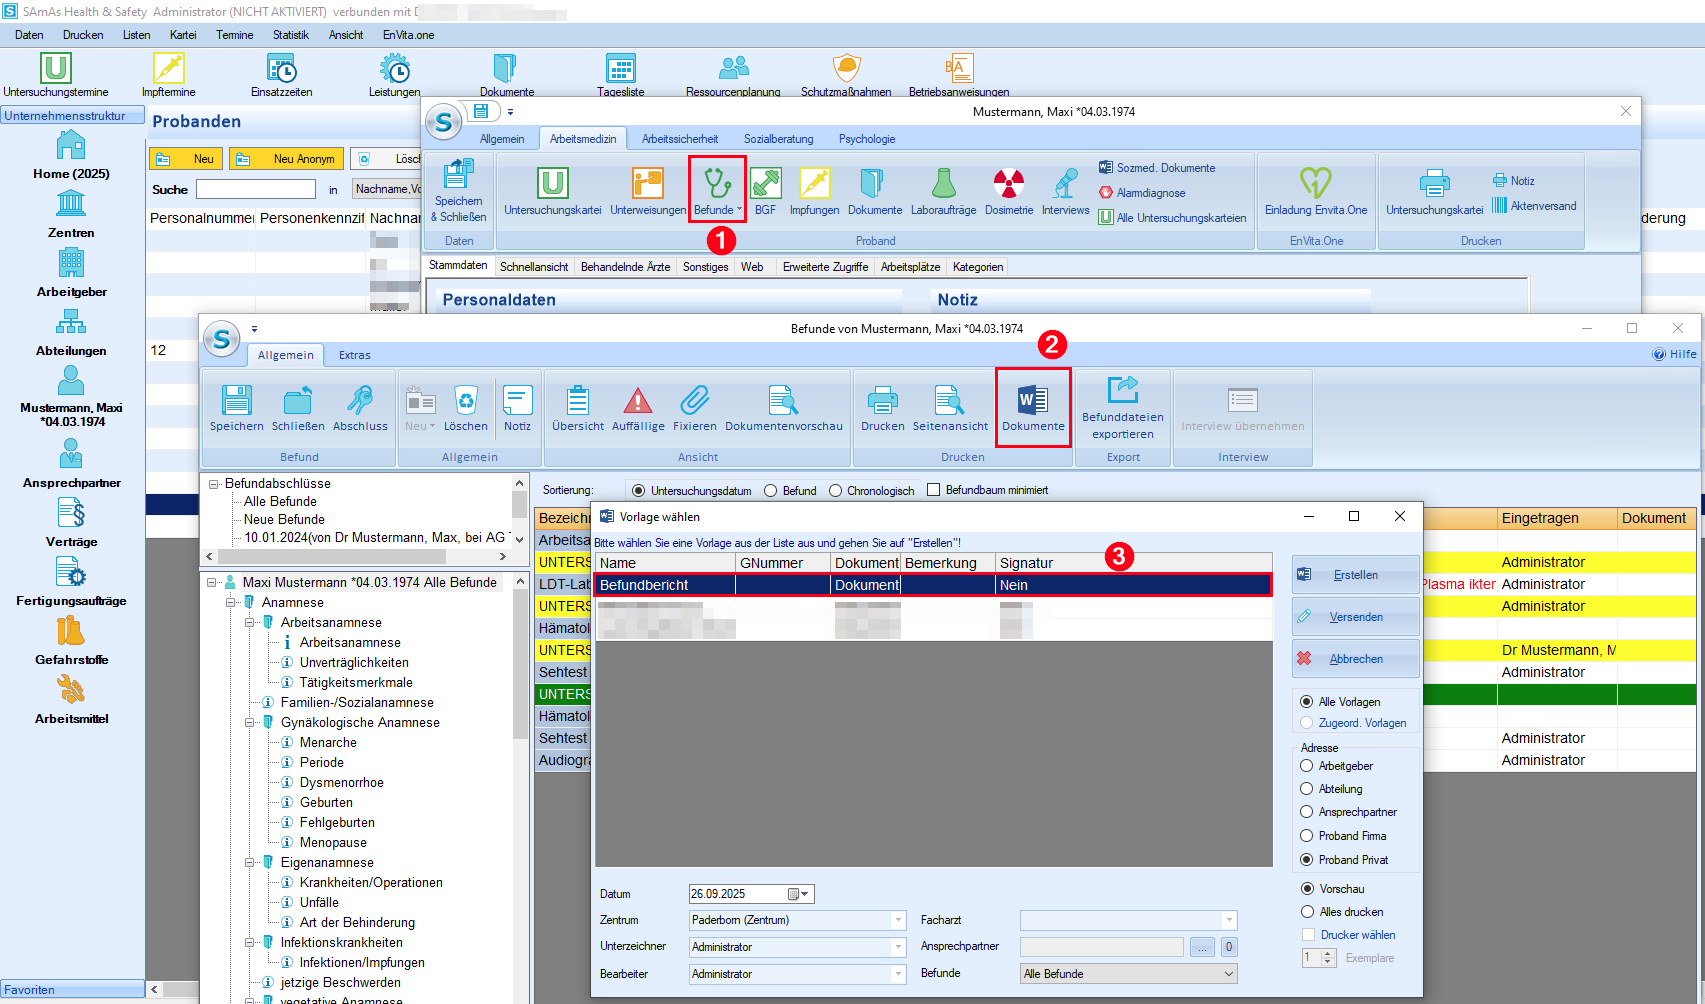Open Tagesliste in main toolbar

[x=621, y=75]
